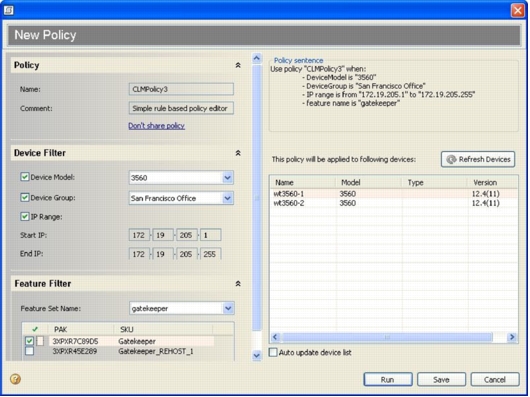This screenshot has width=530, height=397.
Task: Click the Type column header
Action: tap(434, 182)
